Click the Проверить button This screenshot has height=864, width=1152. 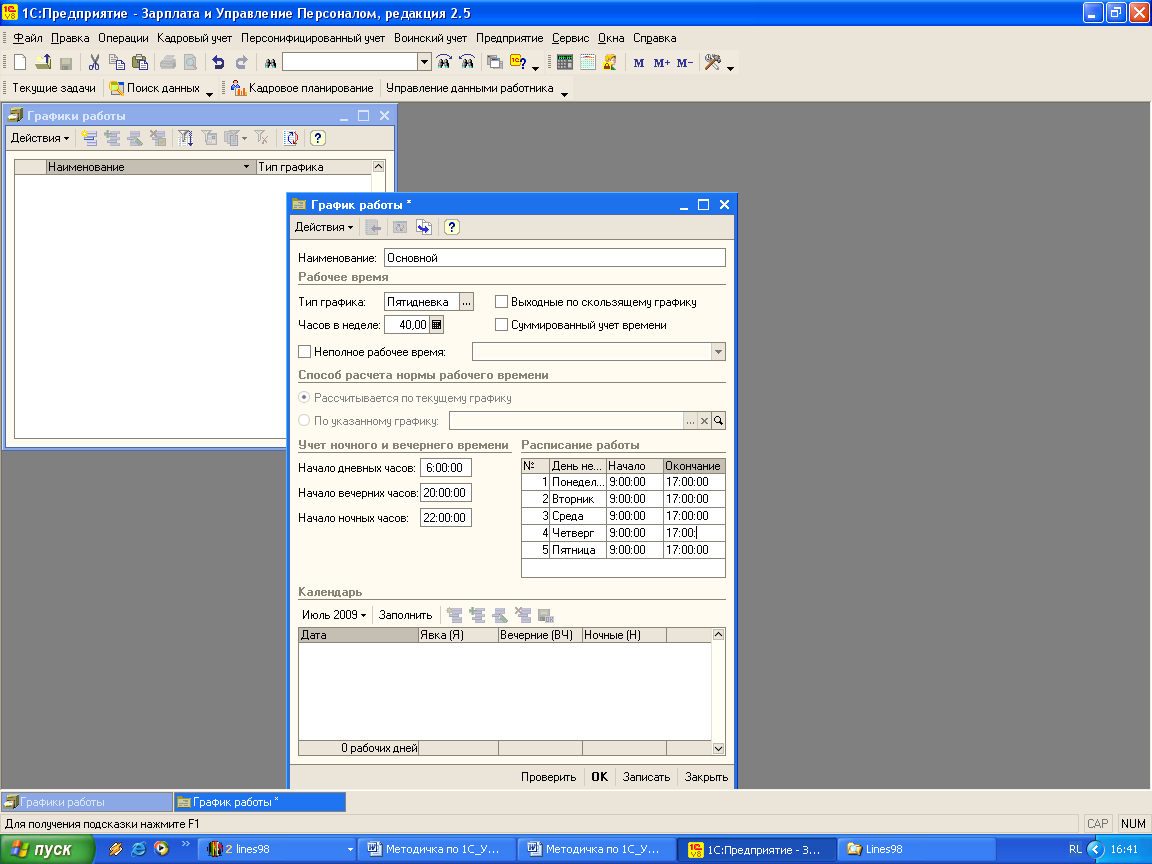(548, 777)
